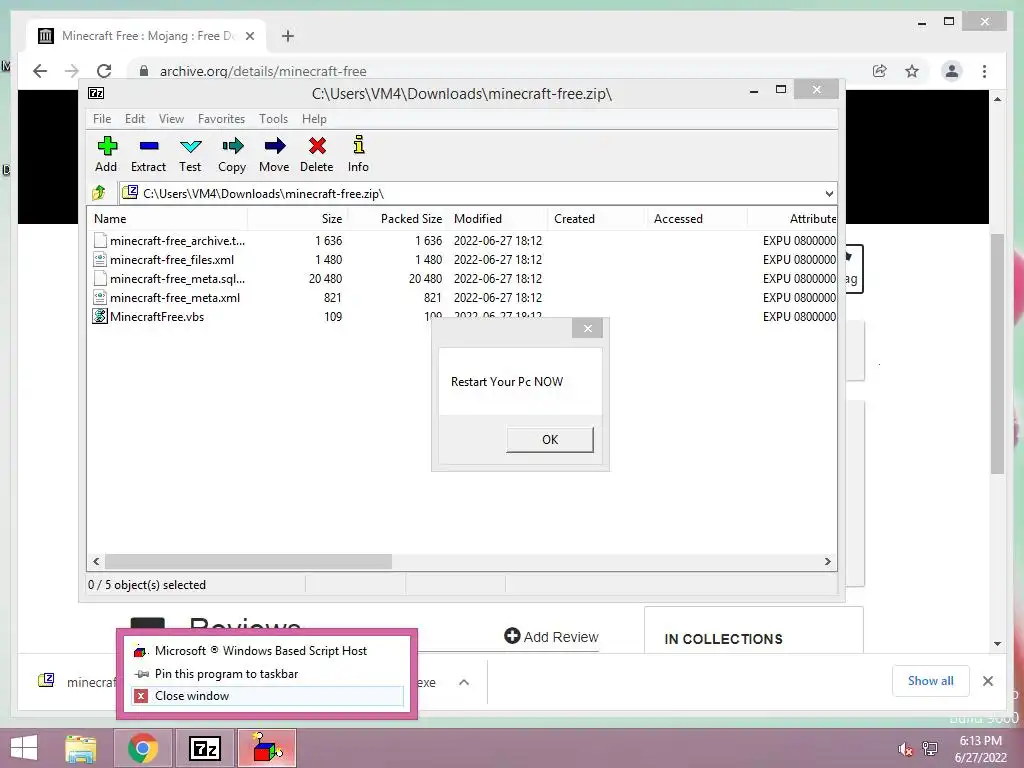Open Windows Start button

[x=24, y=748]
